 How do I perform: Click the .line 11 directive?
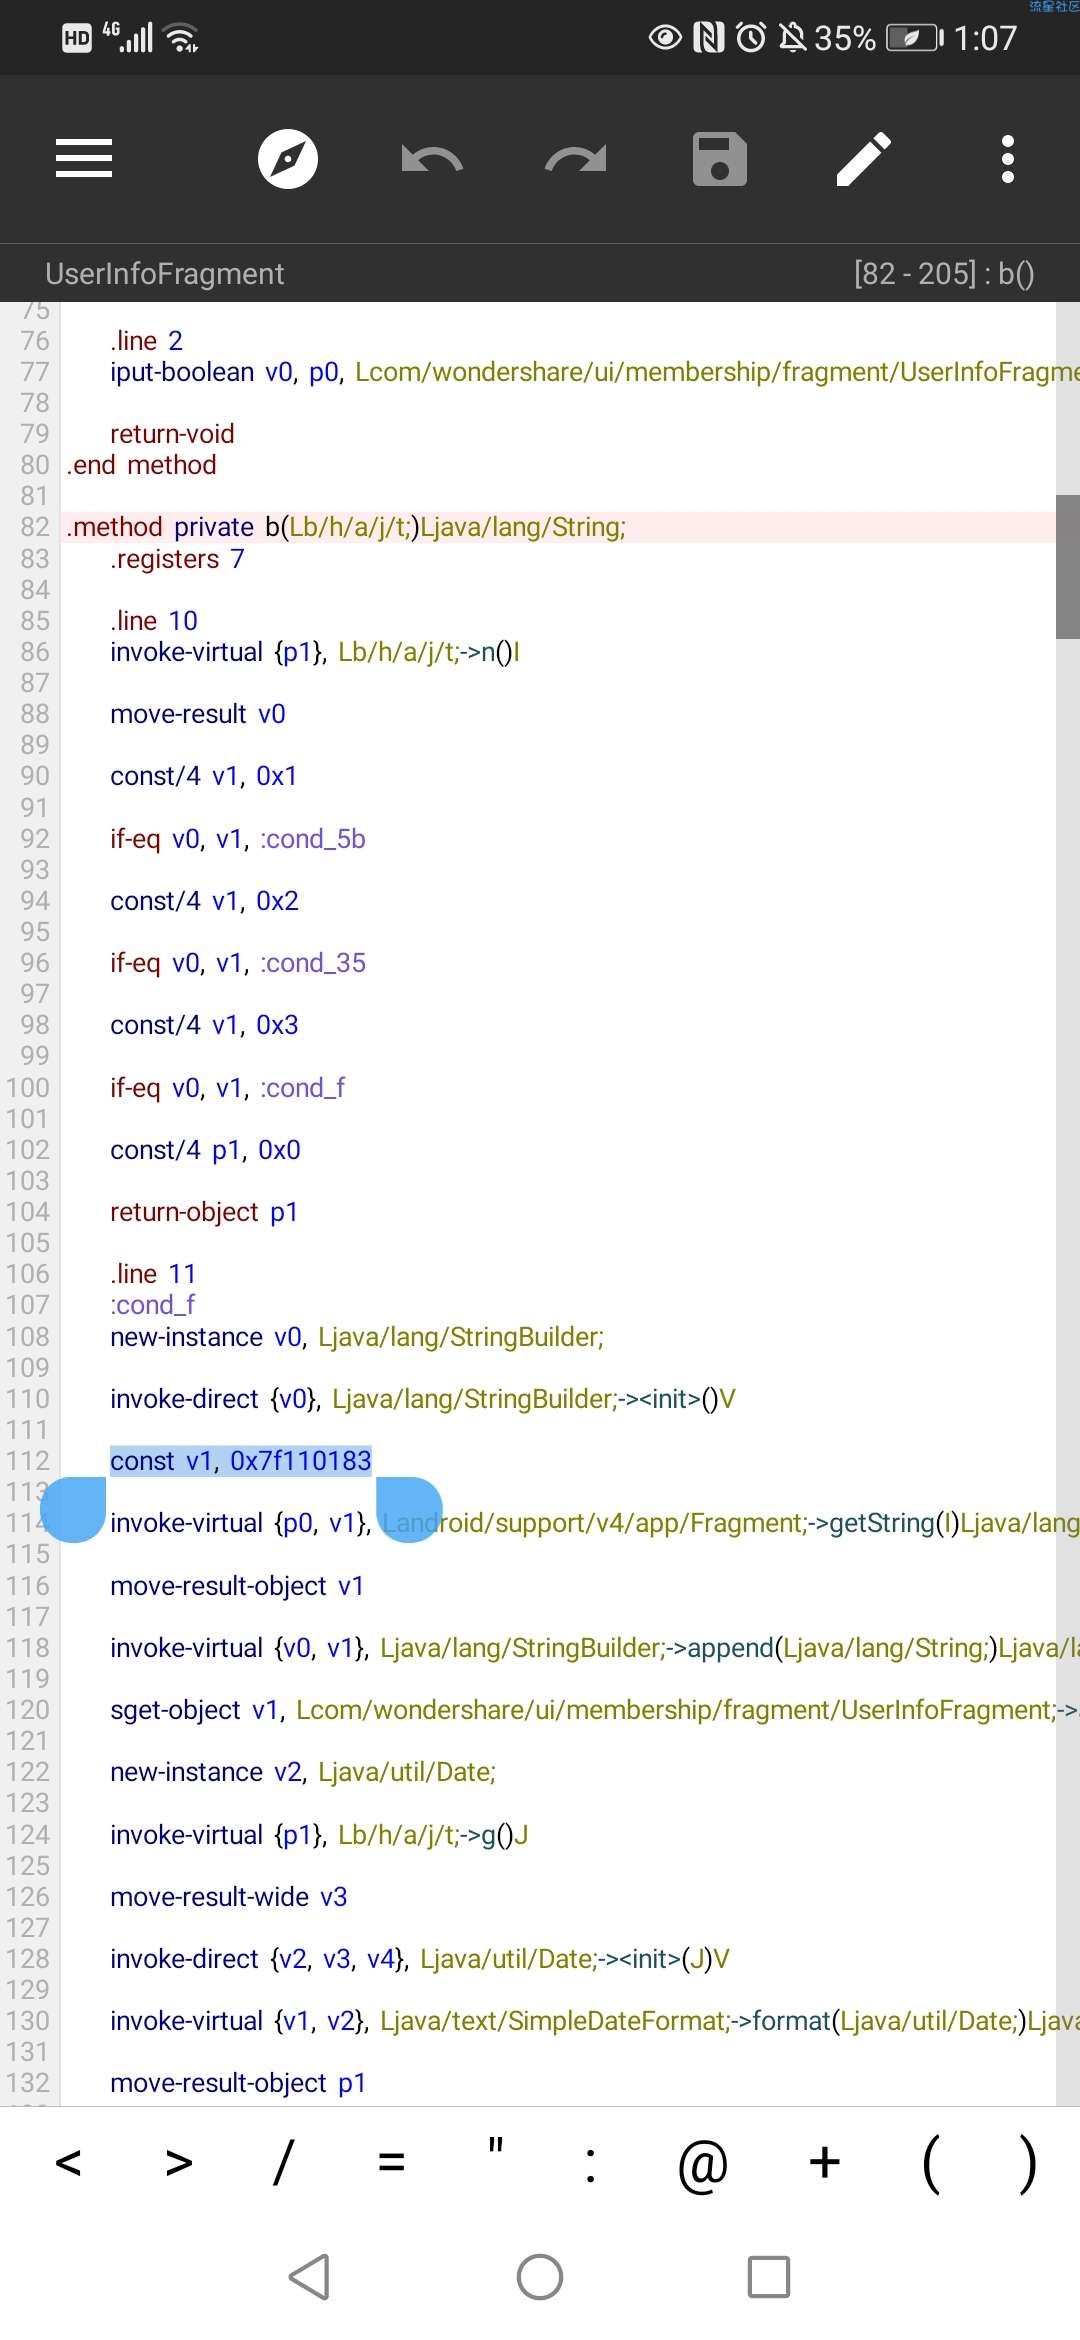pos(153,1274)
